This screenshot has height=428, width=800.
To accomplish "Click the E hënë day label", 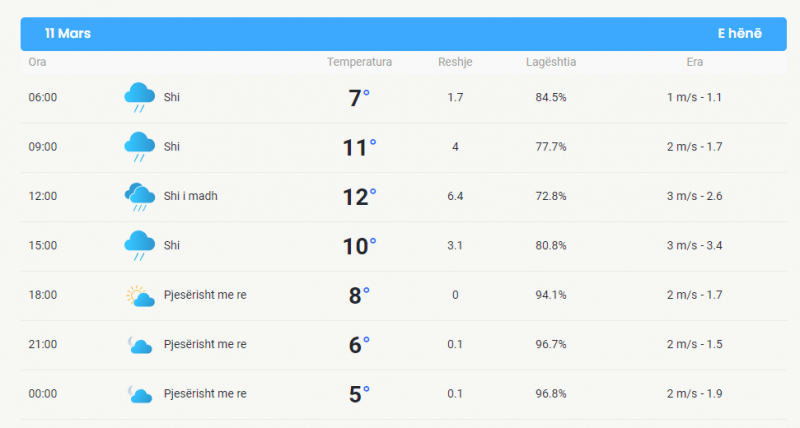I will tap(740, 34).
